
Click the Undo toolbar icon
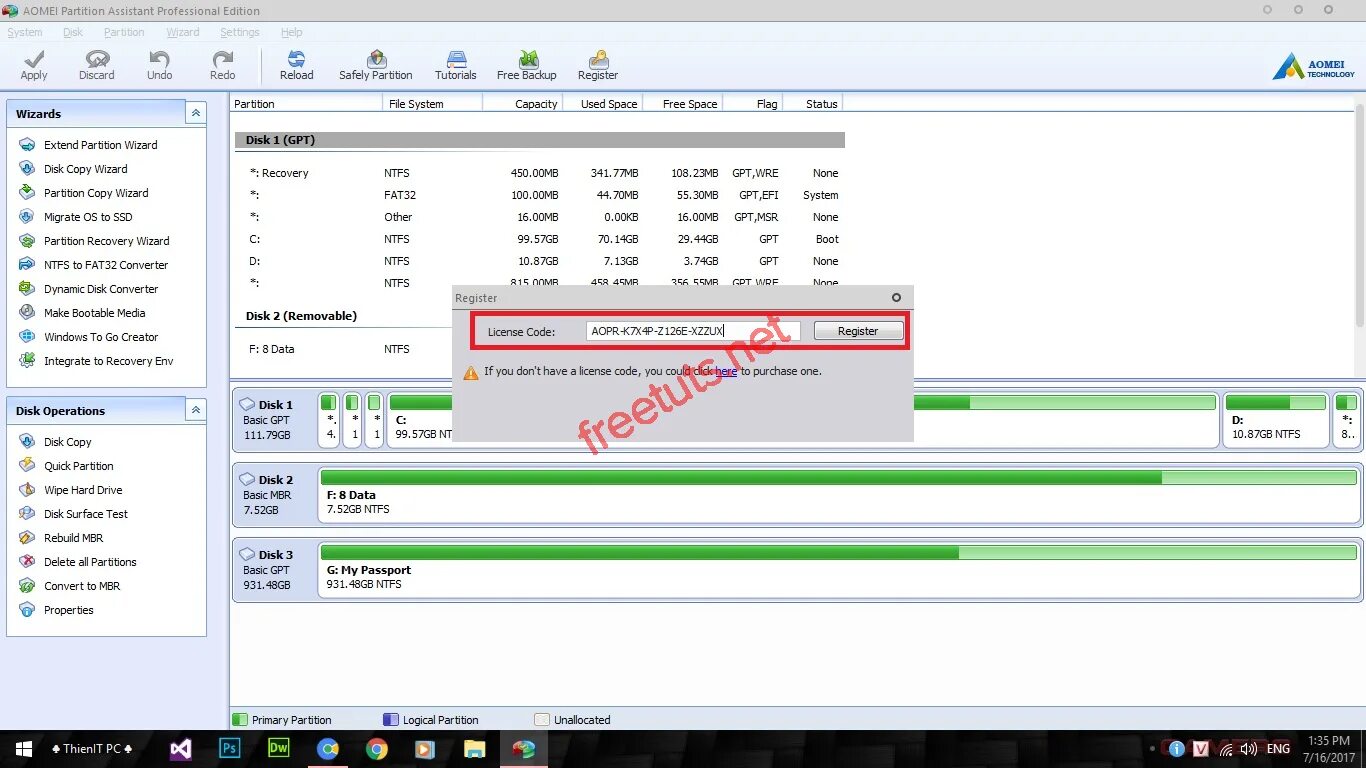click(160, 65)
